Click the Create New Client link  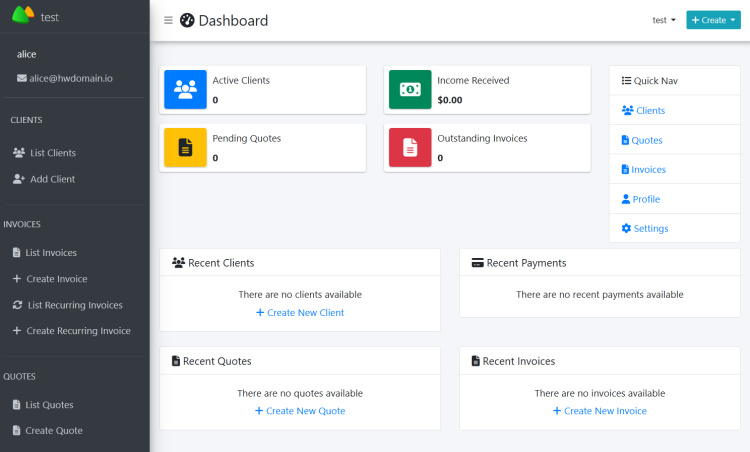300,313
